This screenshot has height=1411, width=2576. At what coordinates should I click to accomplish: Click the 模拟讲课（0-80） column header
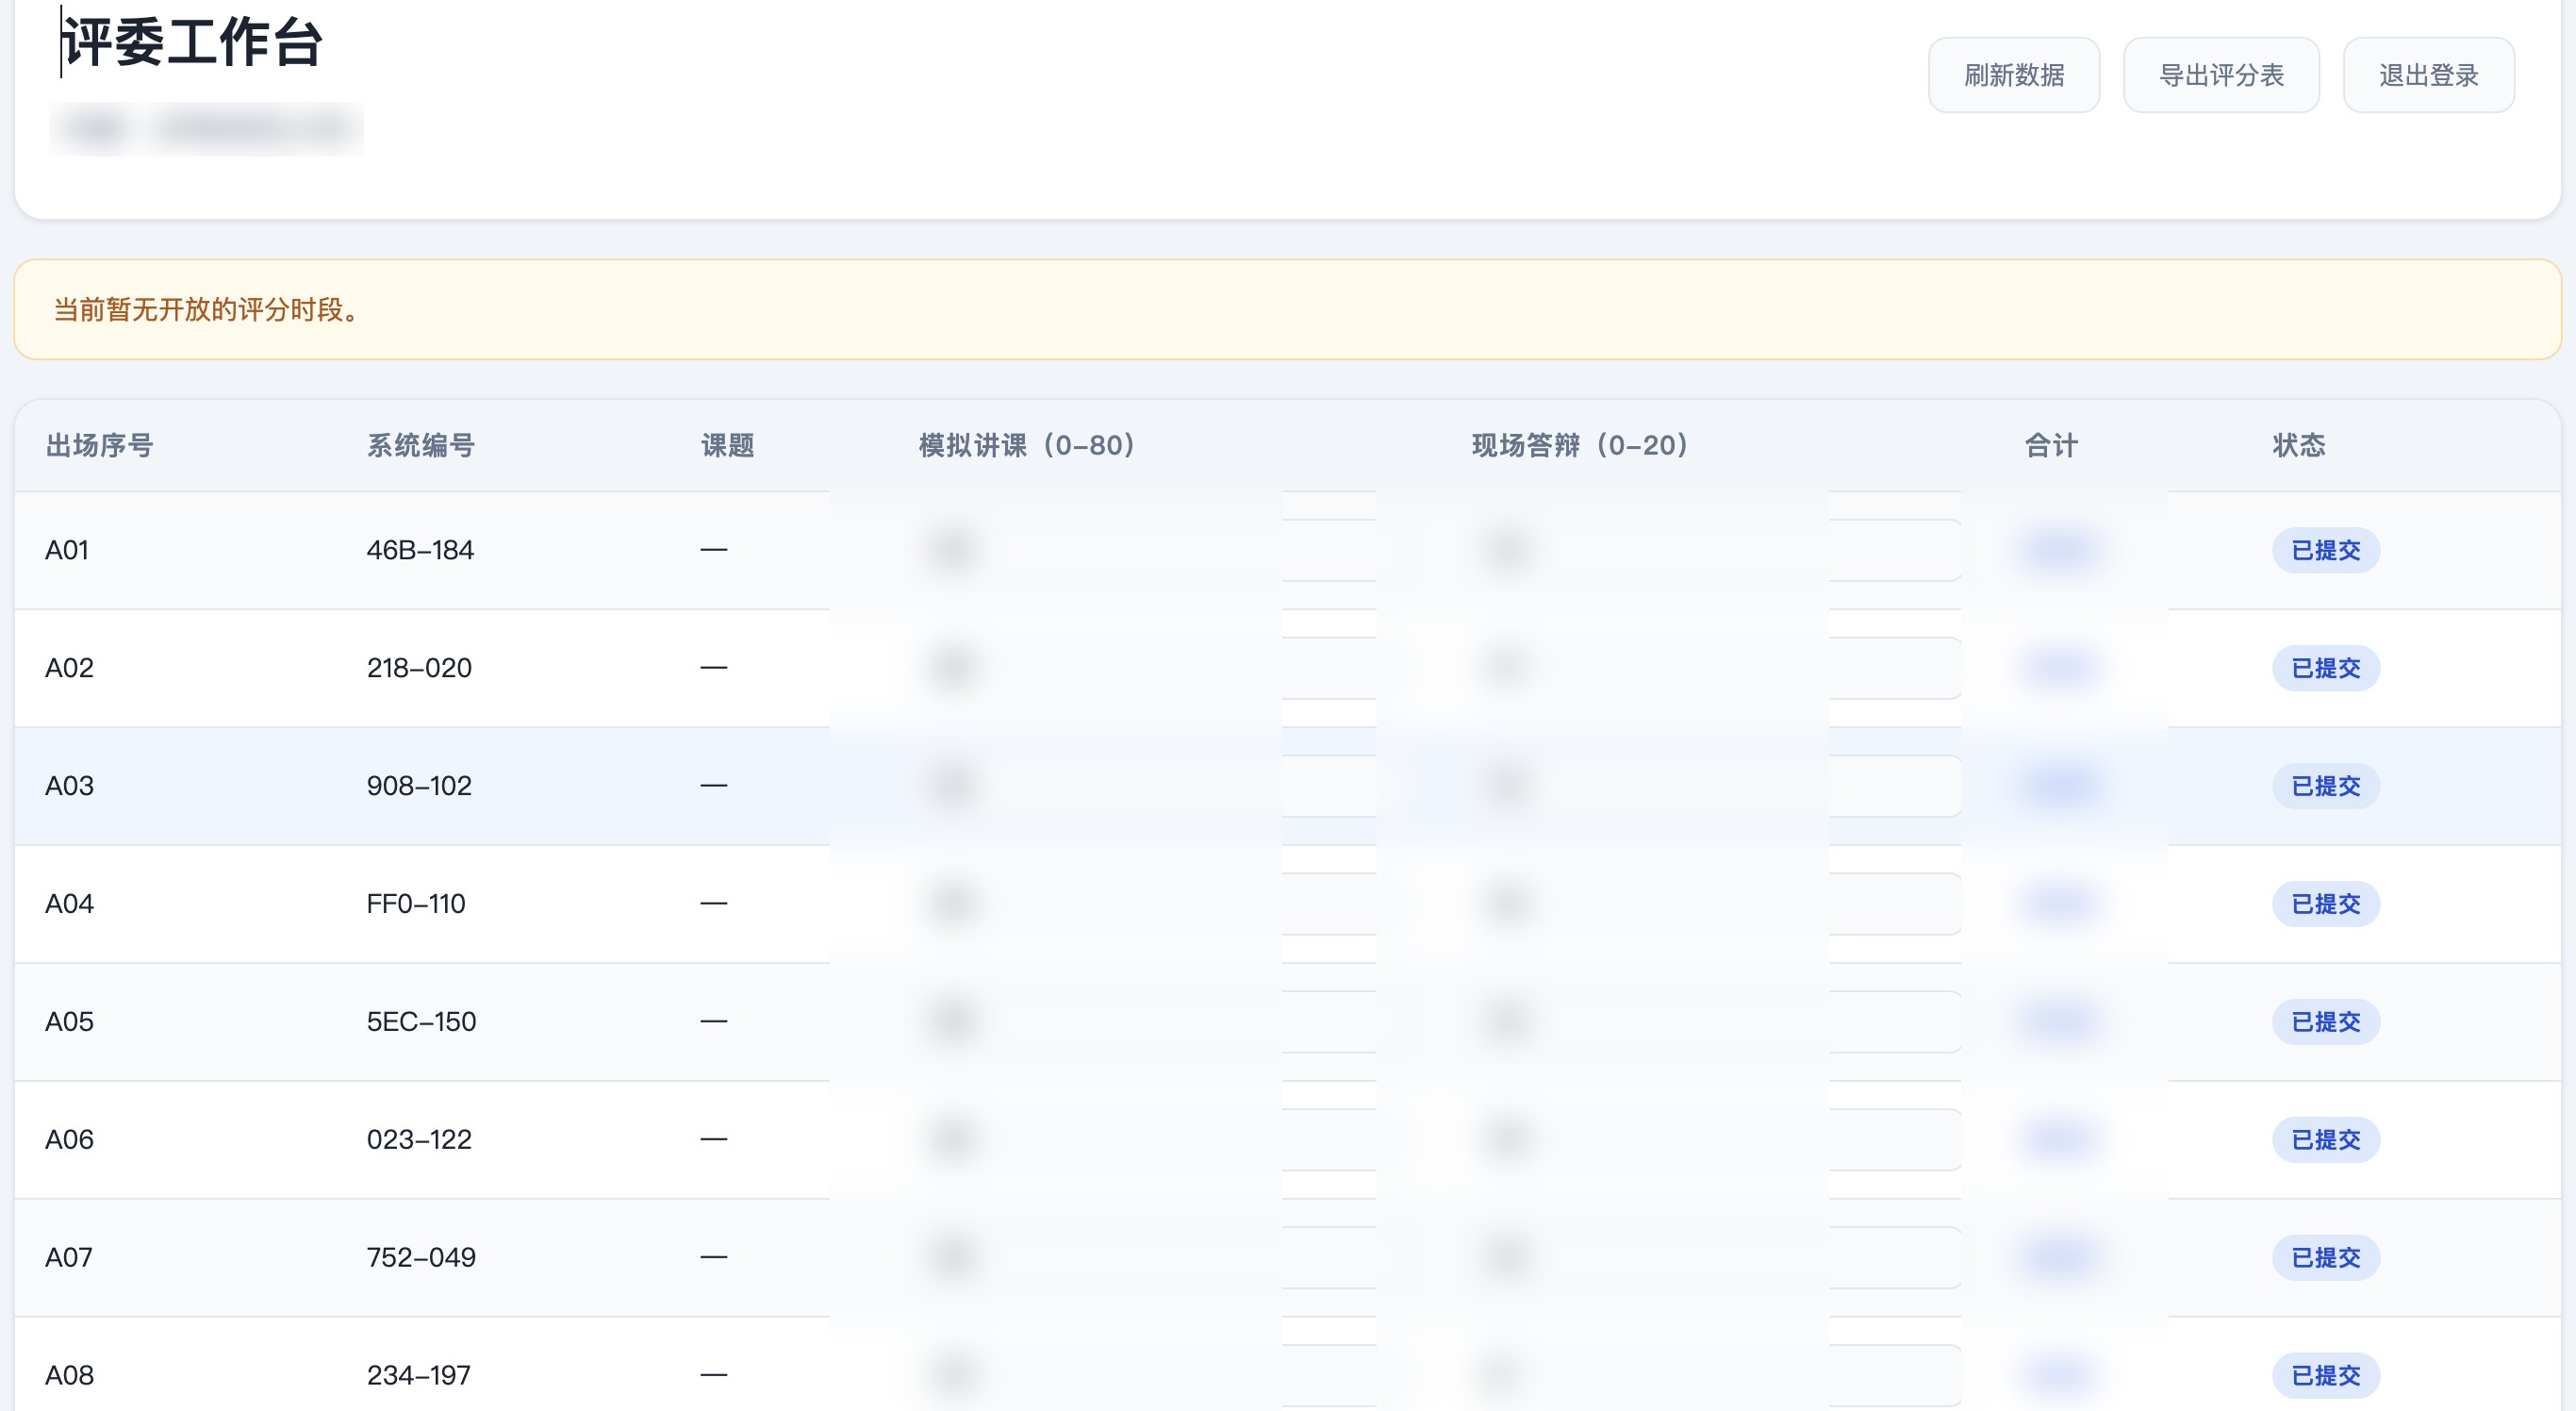(x=1026, y=445)
